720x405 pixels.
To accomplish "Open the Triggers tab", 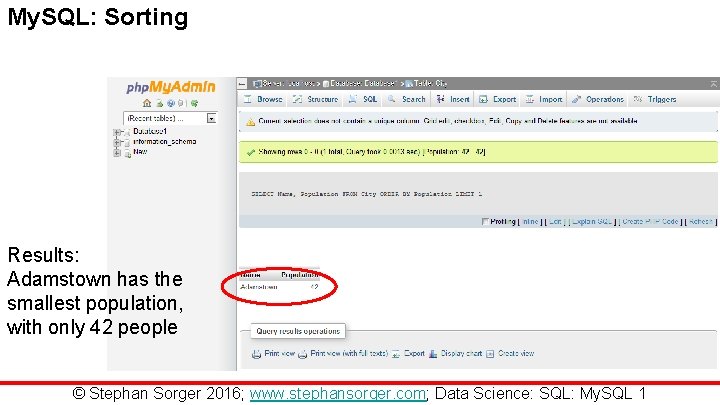I will 655,99.
